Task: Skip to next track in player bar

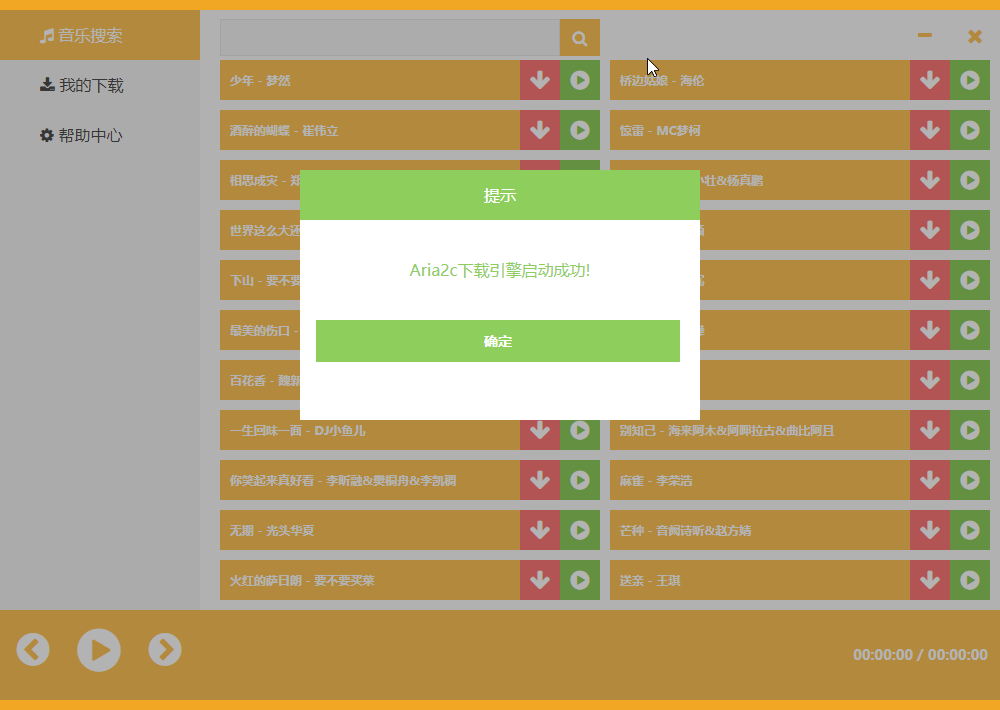Action: pyautogui.click(x=165, y=650)
